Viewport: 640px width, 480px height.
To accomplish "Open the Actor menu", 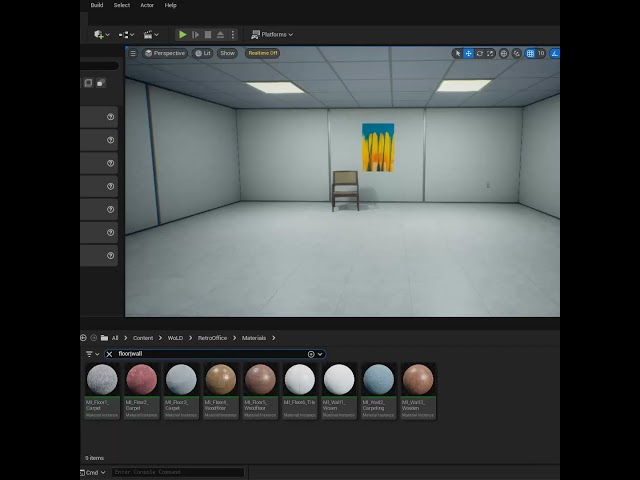I will pyautogui.click(x=147, y=5).
